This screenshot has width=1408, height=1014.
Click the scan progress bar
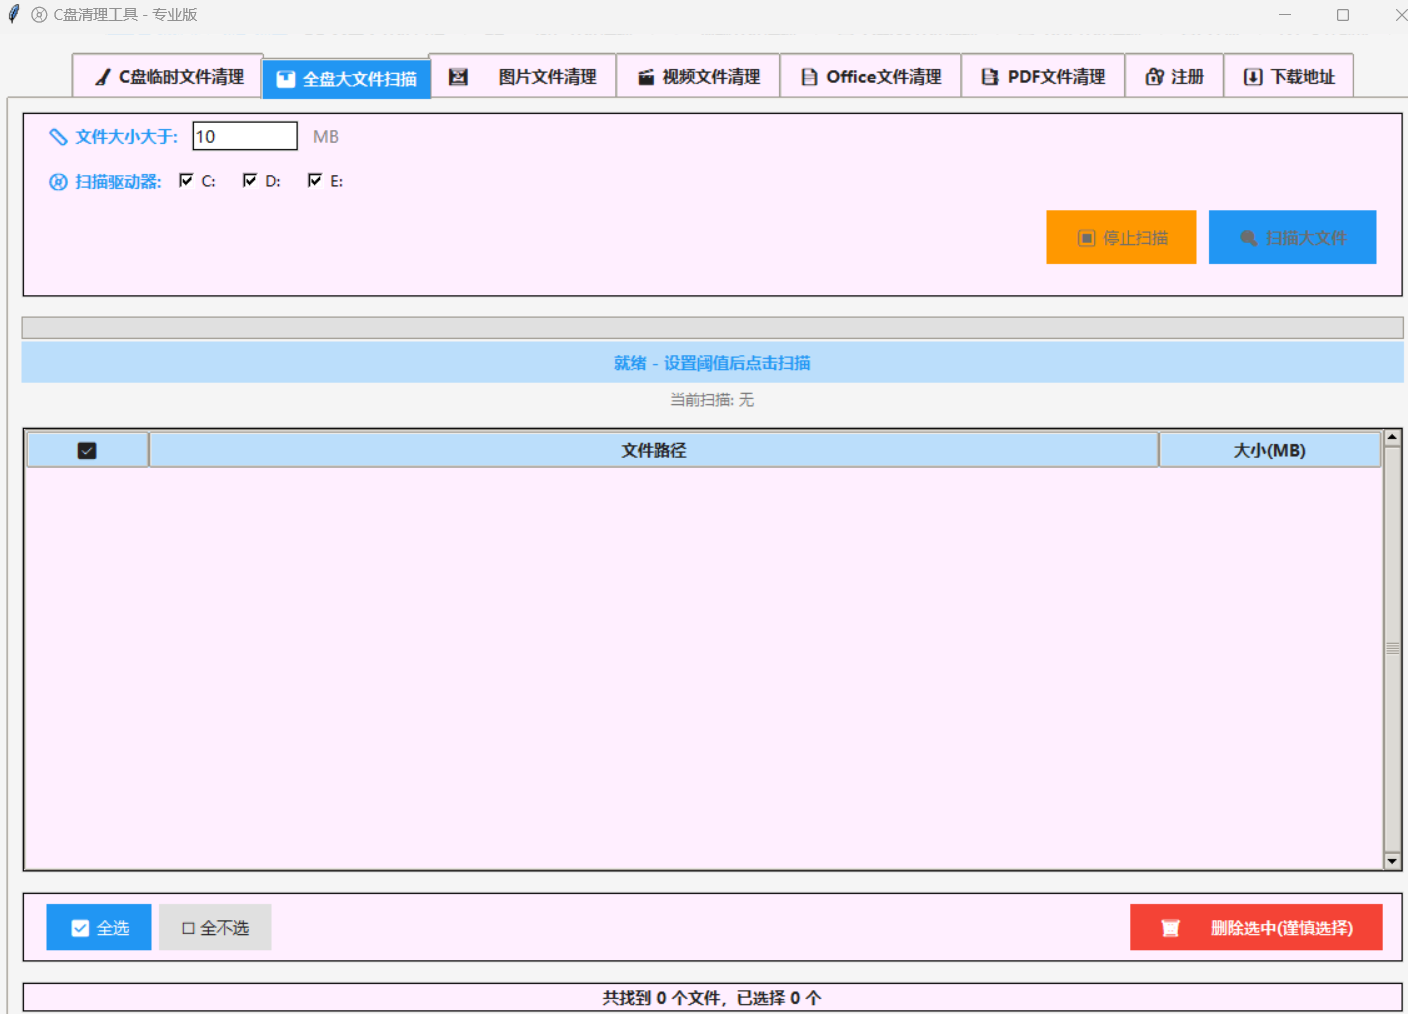point(712,328)
